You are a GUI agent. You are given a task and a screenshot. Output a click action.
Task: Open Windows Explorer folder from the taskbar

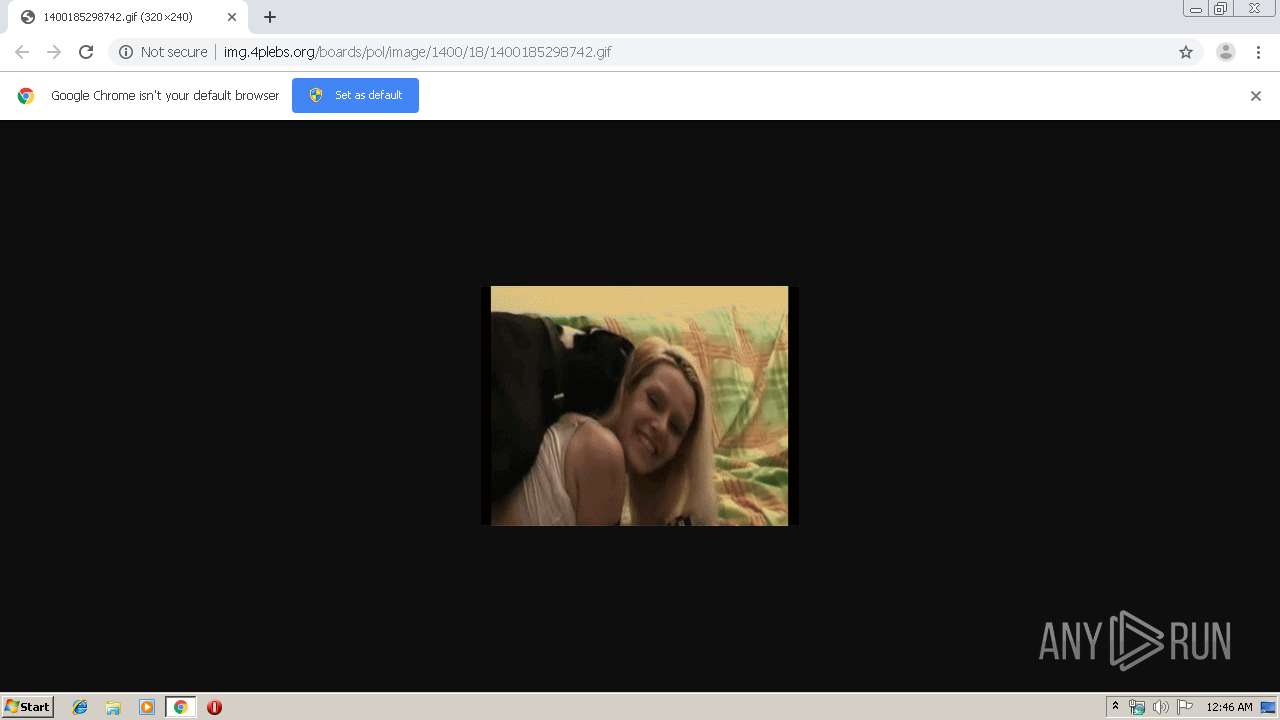coord(113,707)
